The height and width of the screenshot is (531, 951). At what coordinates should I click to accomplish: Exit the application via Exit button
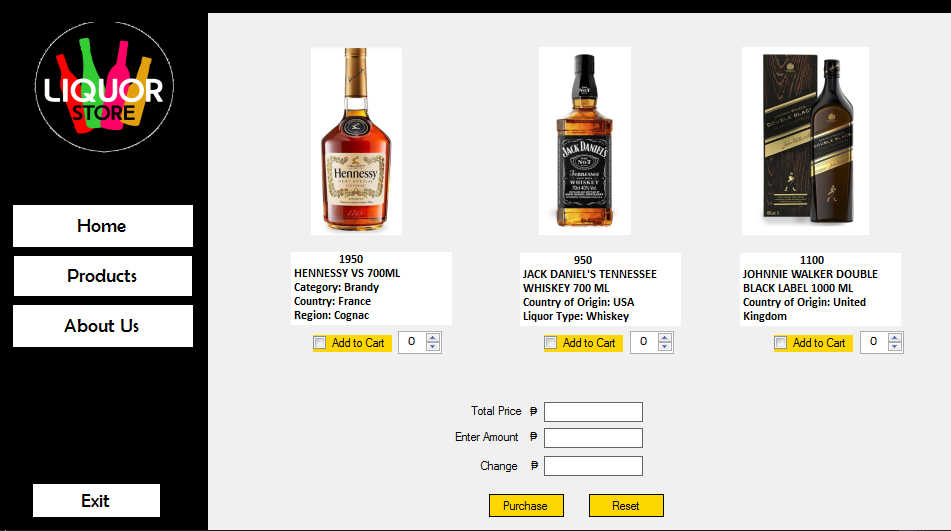click(96, 501)
